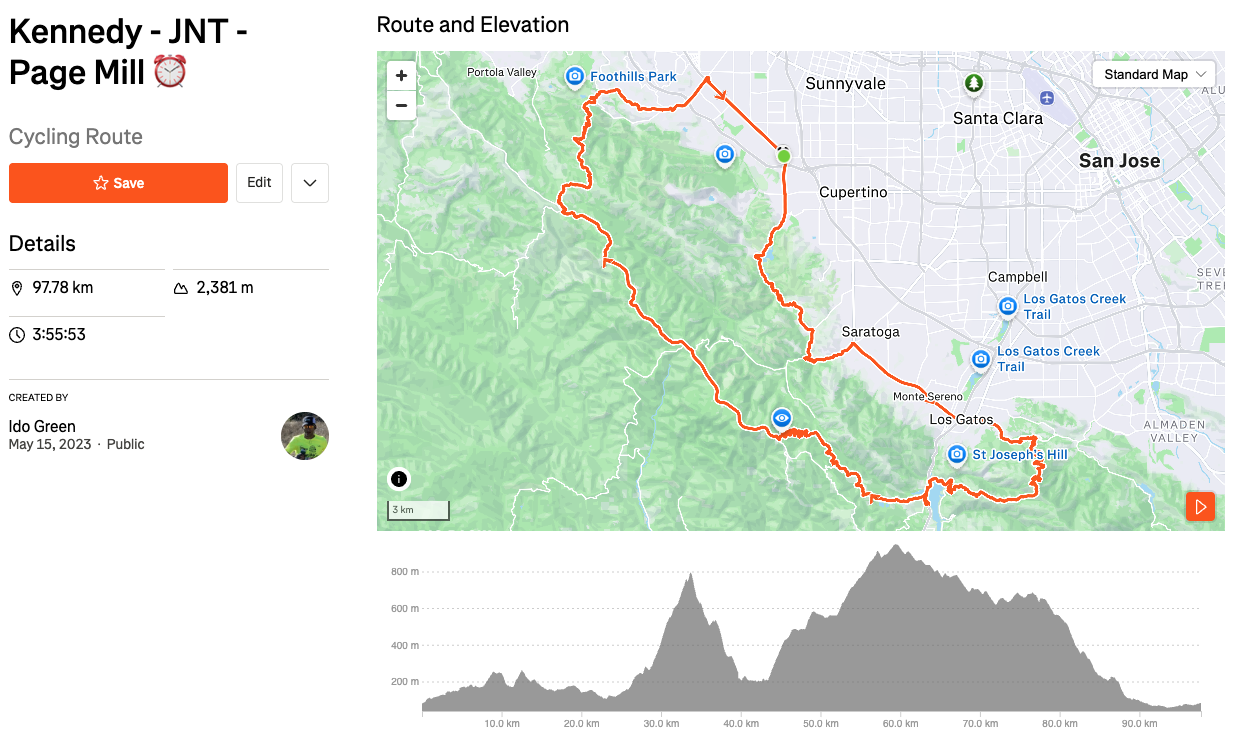Click Ido Green's profile avatar
The width and height of the screenshot is (1235, 745).
305,435
